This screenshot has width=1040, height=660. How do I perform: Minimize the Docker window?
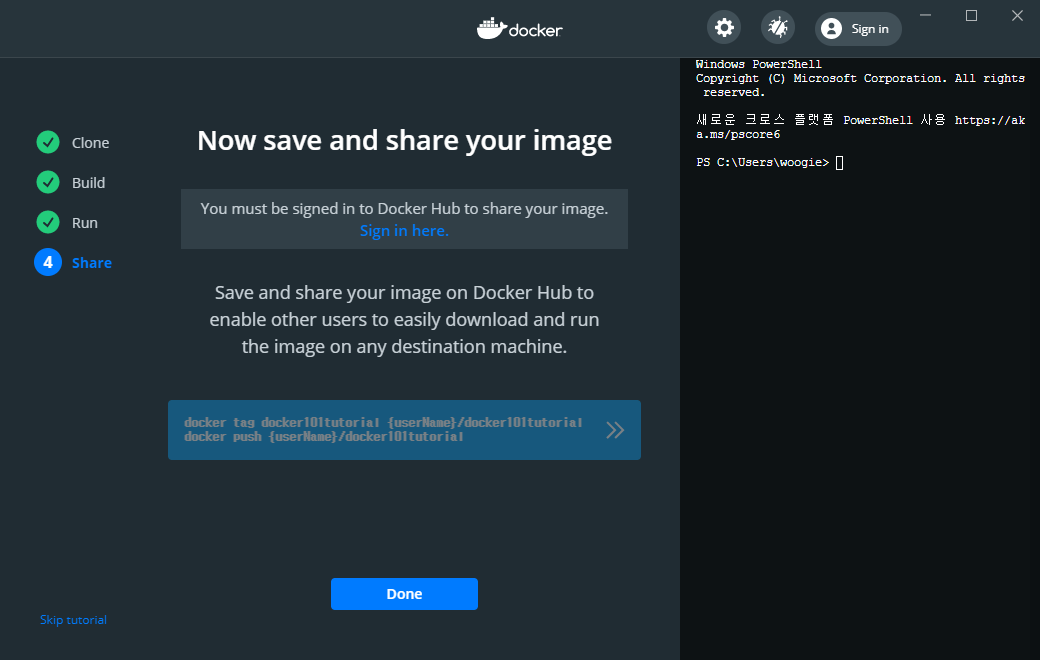coord(925,15)
